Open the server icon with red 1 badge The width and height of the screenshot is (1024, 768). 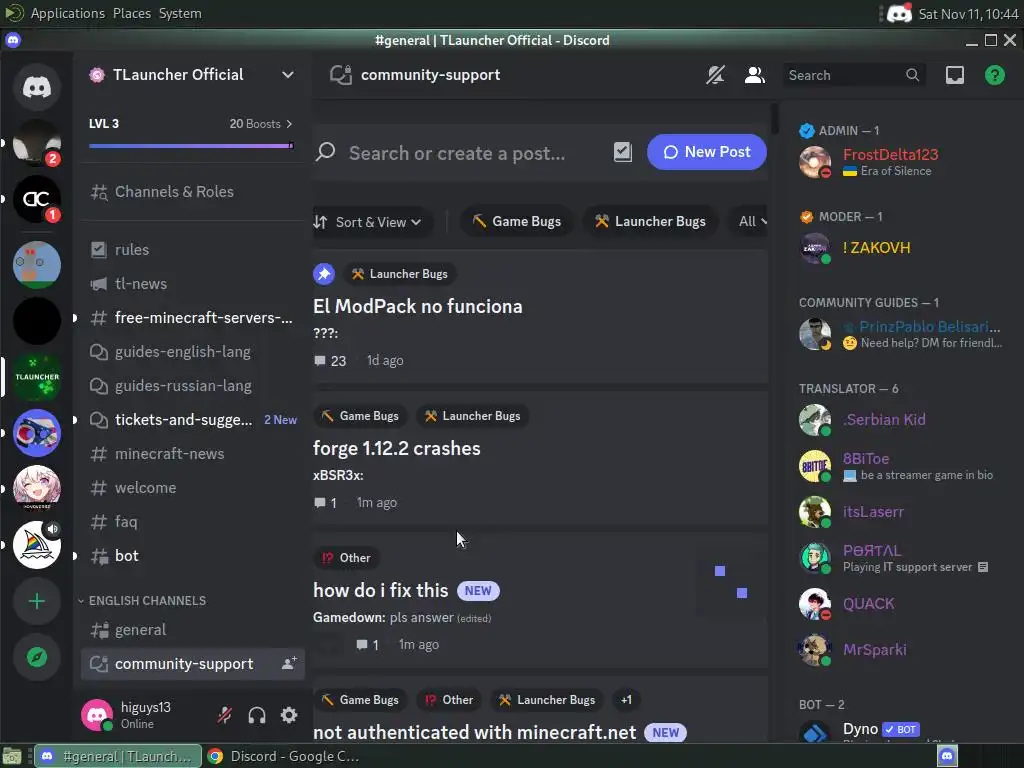click(37, 199)
